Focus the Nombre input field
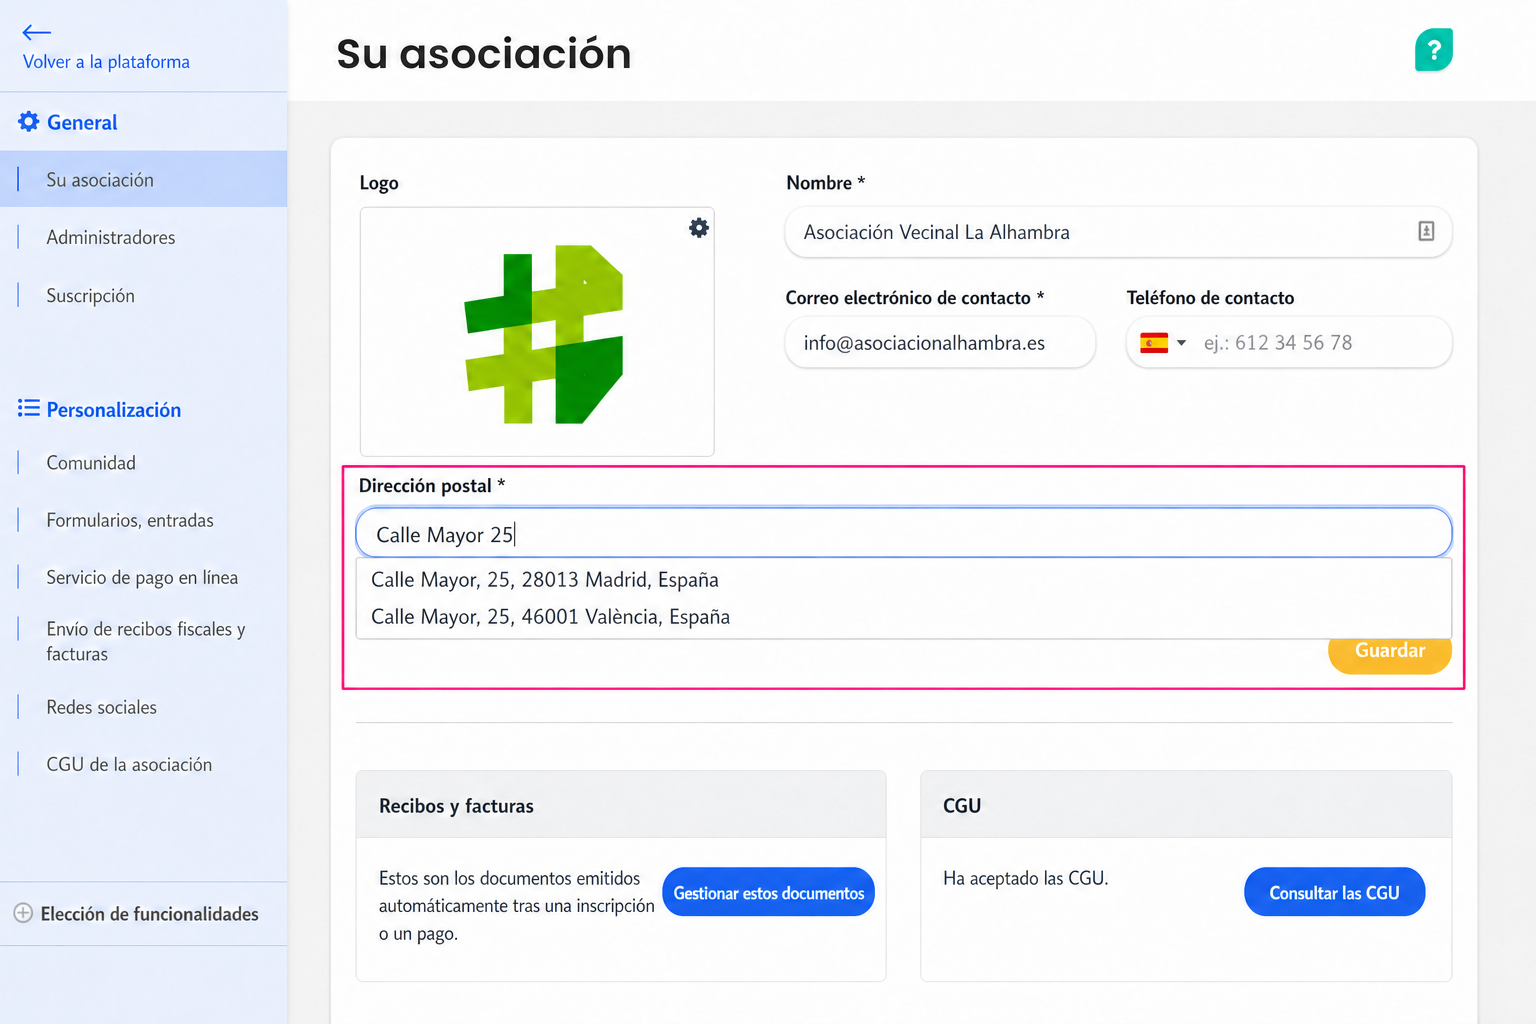Image resolution: width=1536 pixels, height=1024 pixels. (x=1118, y=232)
